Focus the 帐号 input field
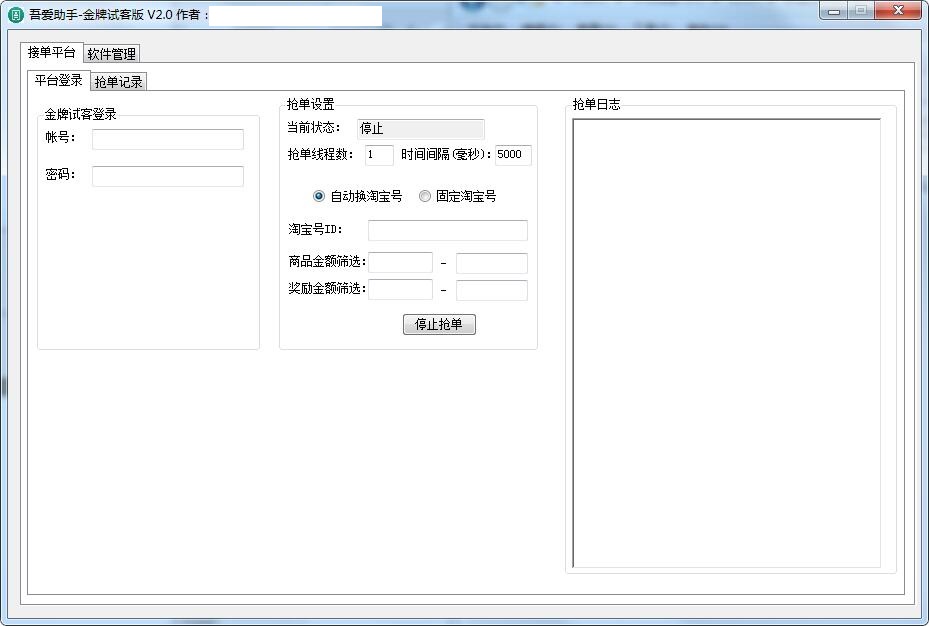Screen dimensions: 929x626 click(168, 139)
